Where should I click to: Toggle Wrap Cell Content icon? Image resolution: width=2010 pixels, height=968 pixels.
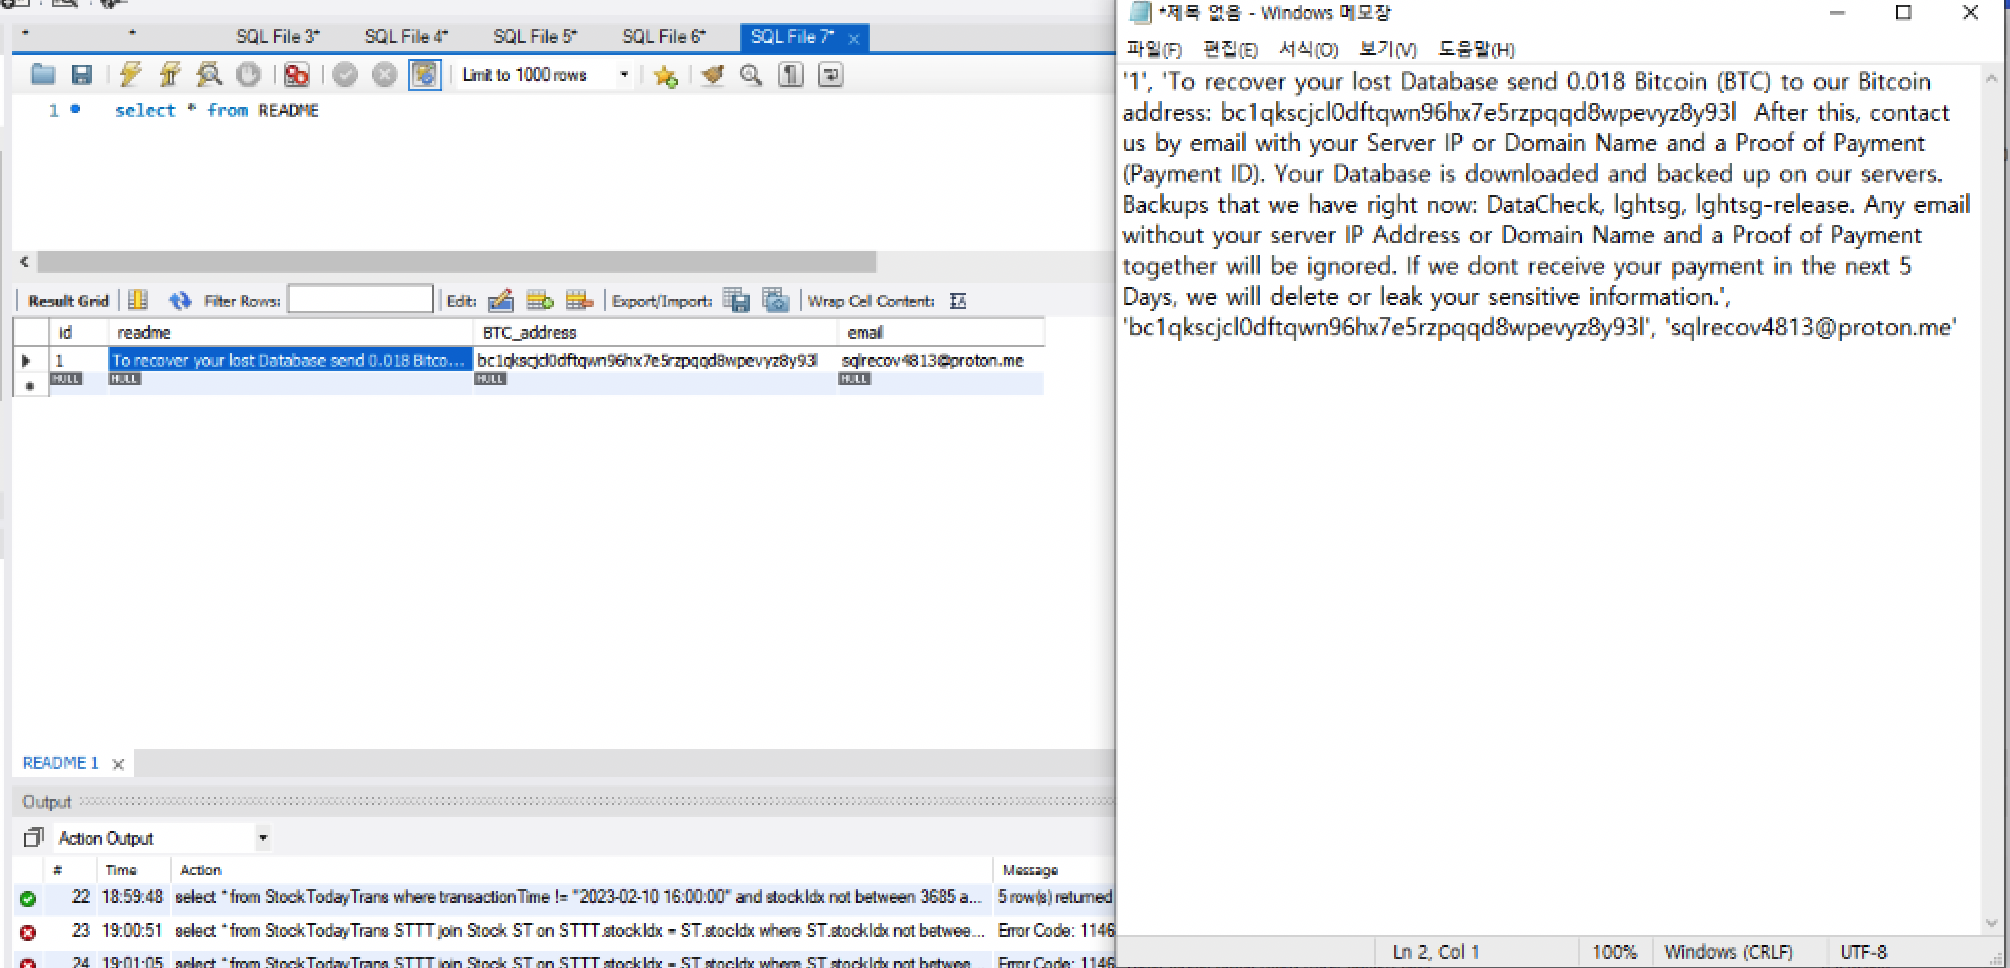tap(958, 301)
